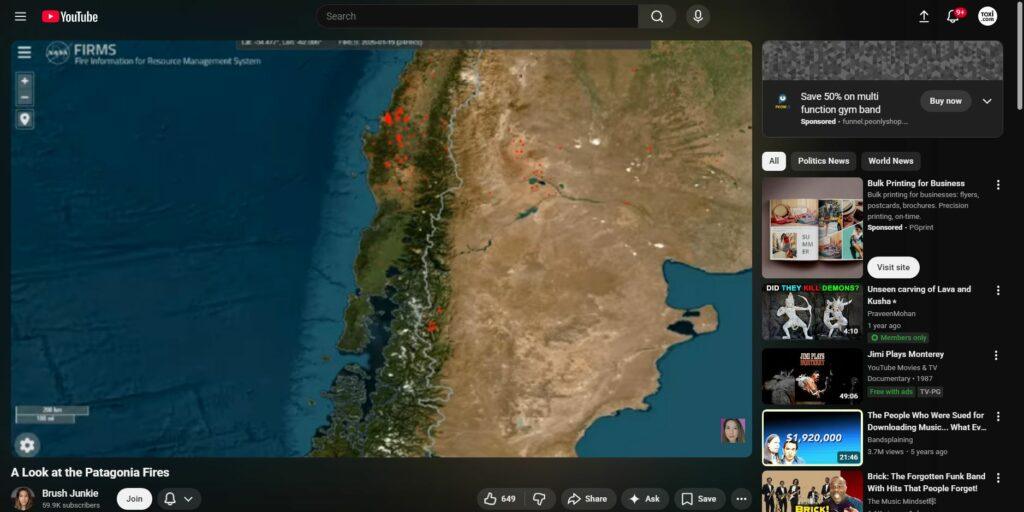Open the upload video icon

tap(924, 16)
